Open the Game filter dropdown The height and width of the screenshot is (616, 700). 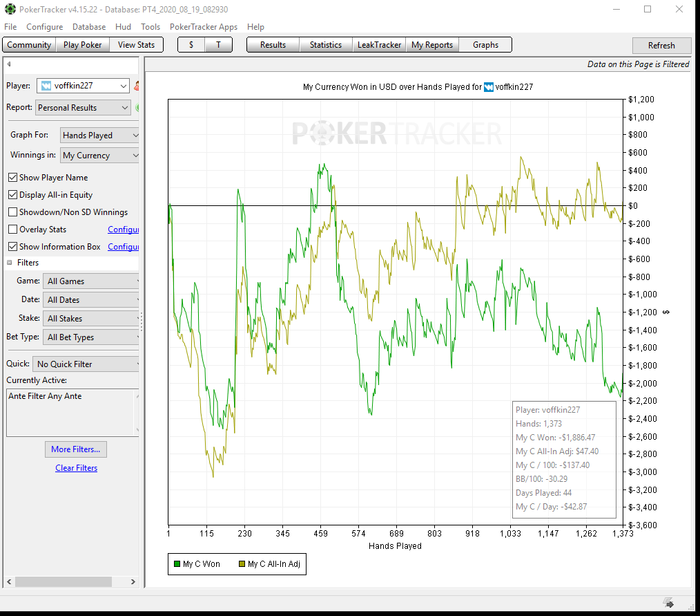click(x=91, y=281)
